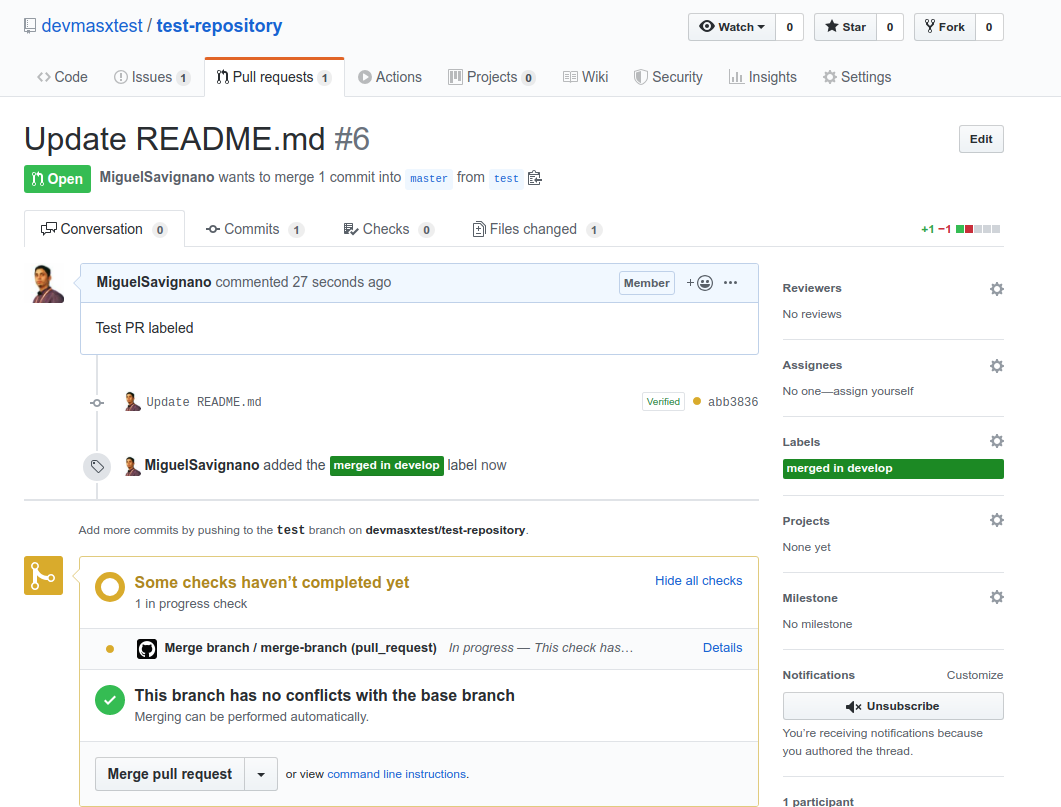Switch to the Checks tab
Screen dimensions: 1061x807
point(388,229)
